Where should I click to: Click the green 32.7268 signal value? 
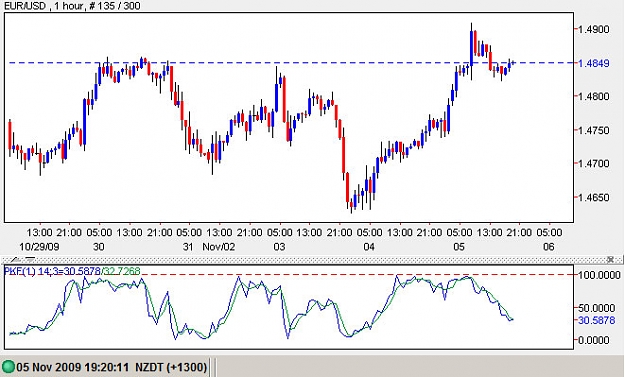point(122,271)
